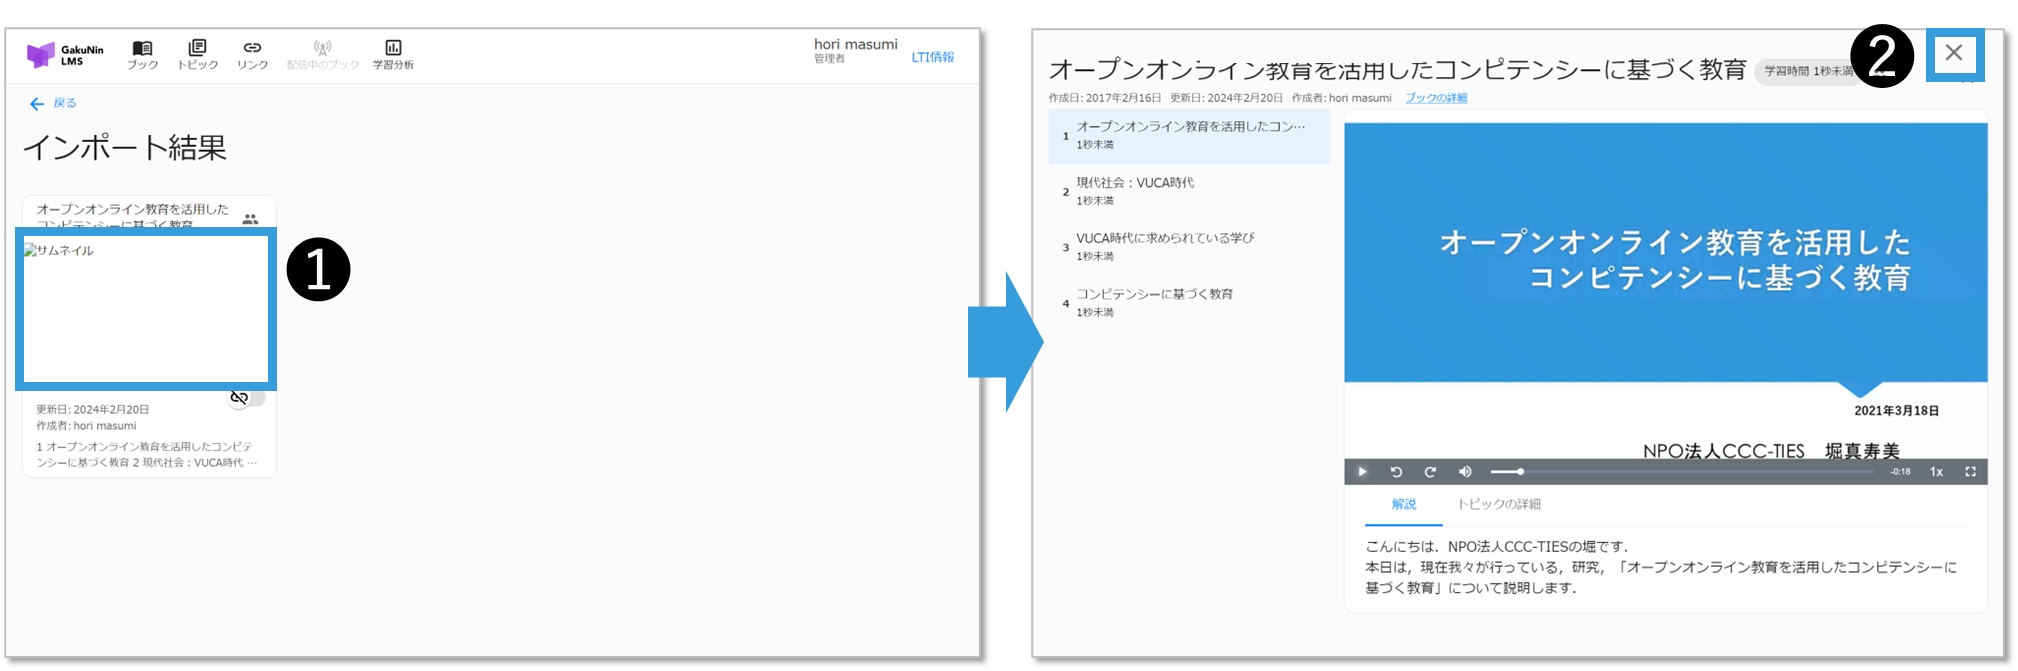Viewport: 2018px width, 671px height.
Task: Click the GakuNin LMS logo
Action: pyautogui.click(x=65, y=55)
